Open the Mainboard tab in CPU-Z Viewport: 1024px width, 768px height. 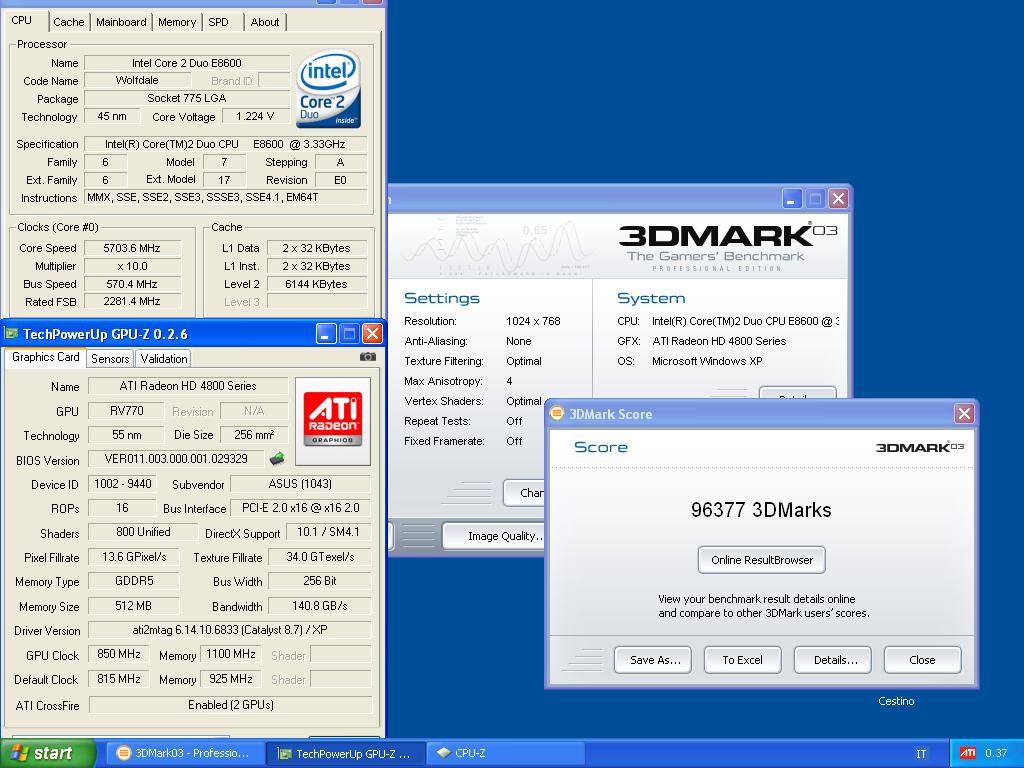point(121,22)
